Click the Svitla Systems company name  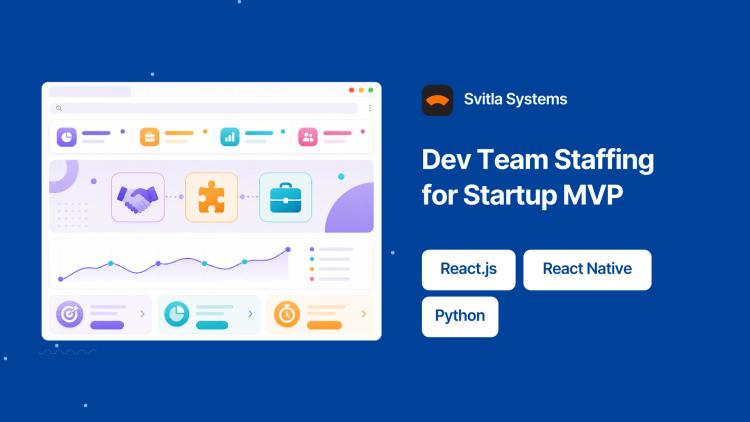[x=515, y=99]
